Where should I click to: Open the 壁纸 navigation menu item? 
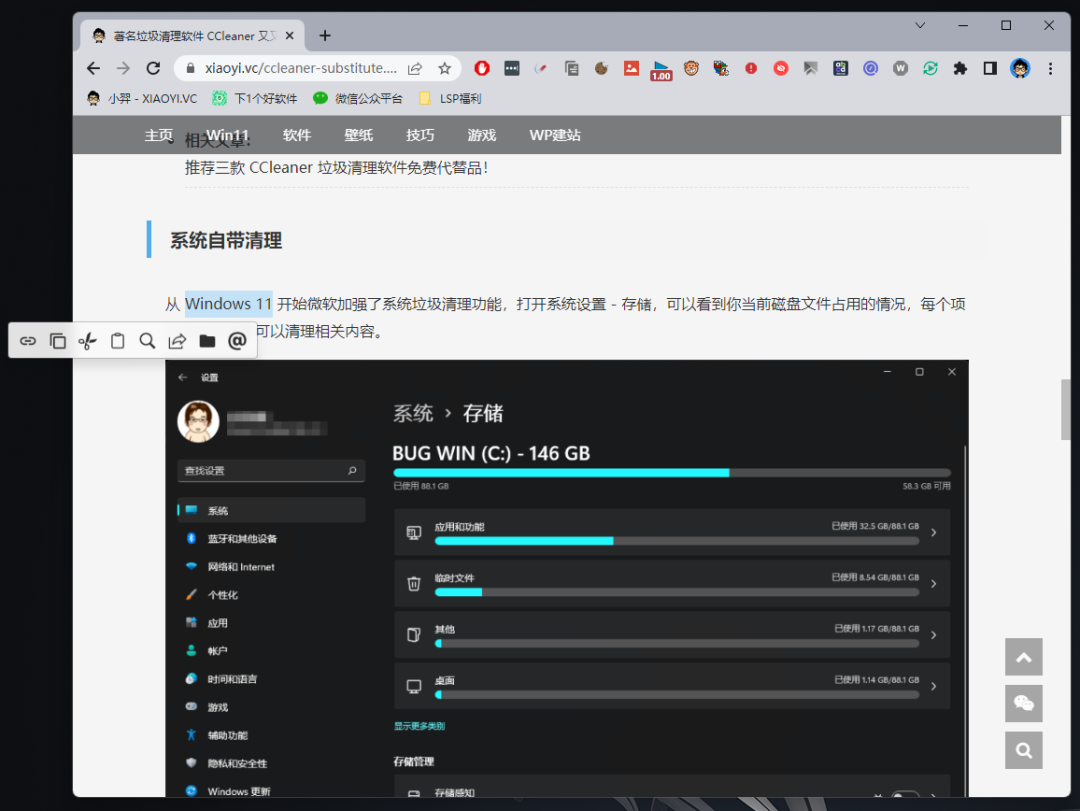(359, 135)
